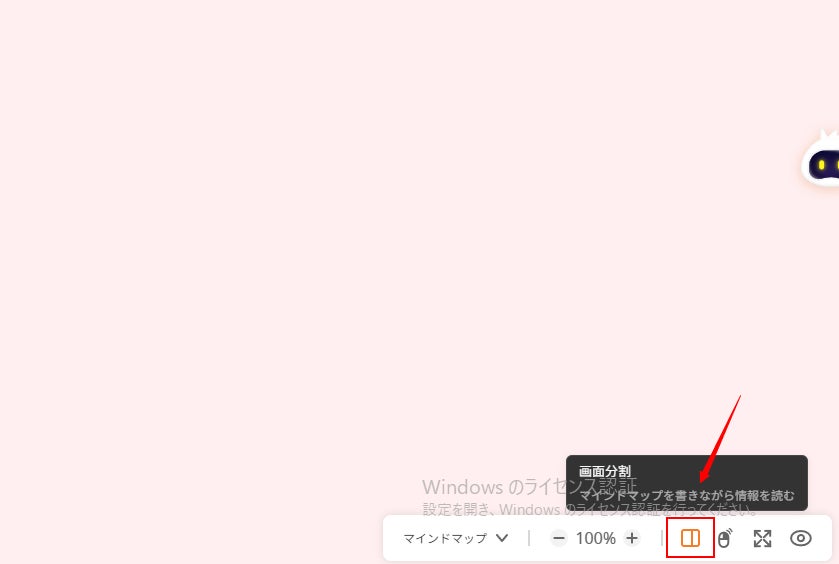
Task: Zoom out with the minus button
Action: coord(559,538)
